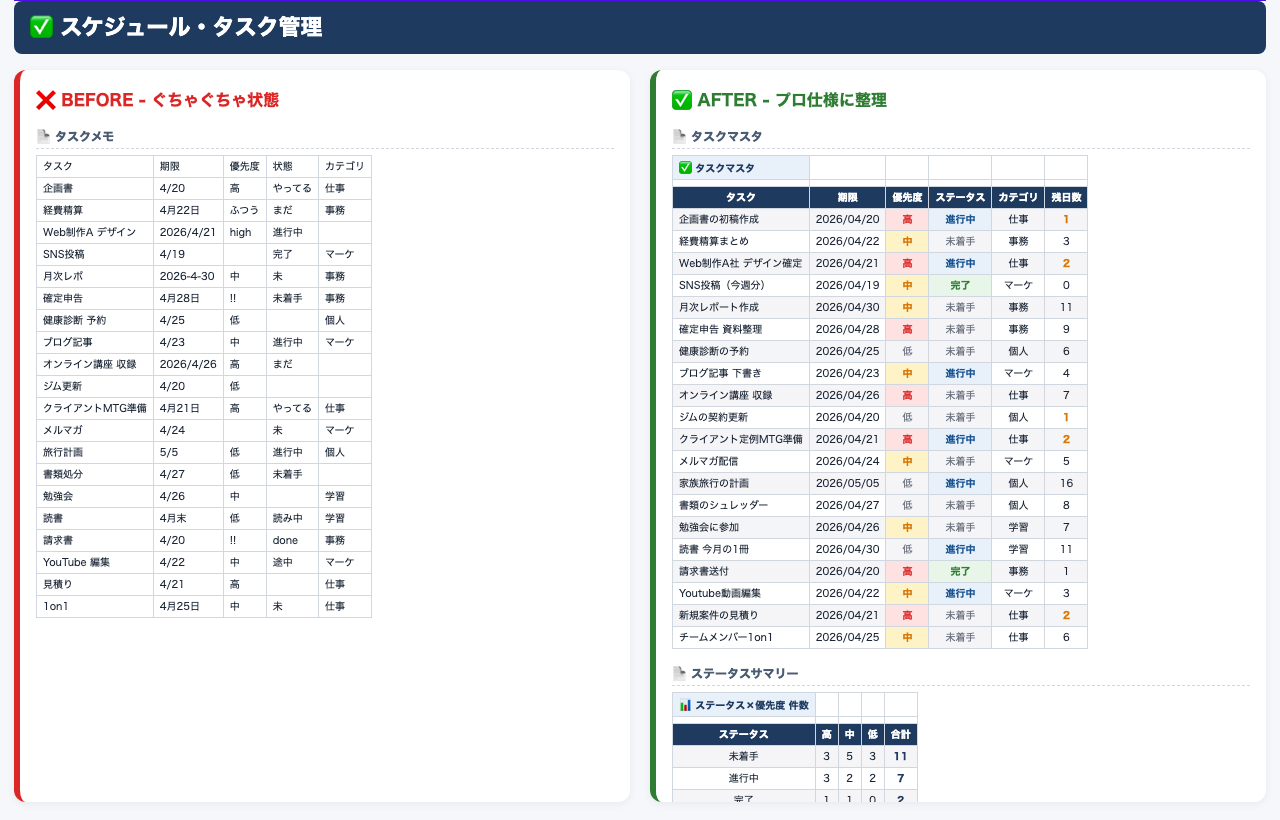Click the 健康診断の予約 task cell
The image size is (1280, 820).
[741, 351]
